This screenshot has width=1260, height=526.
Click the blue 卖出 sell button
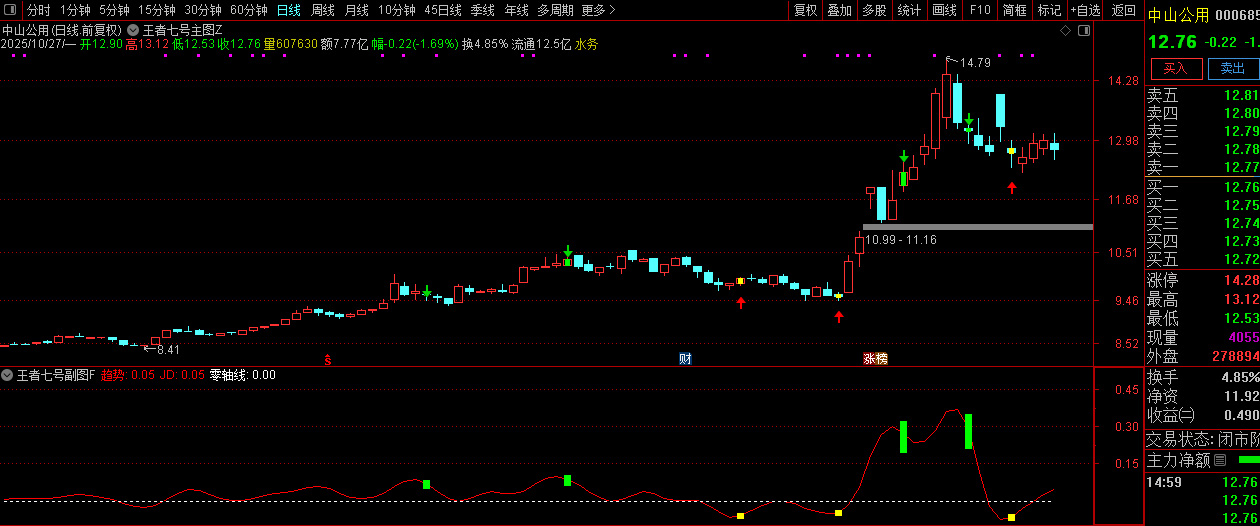coord(1232,68)
